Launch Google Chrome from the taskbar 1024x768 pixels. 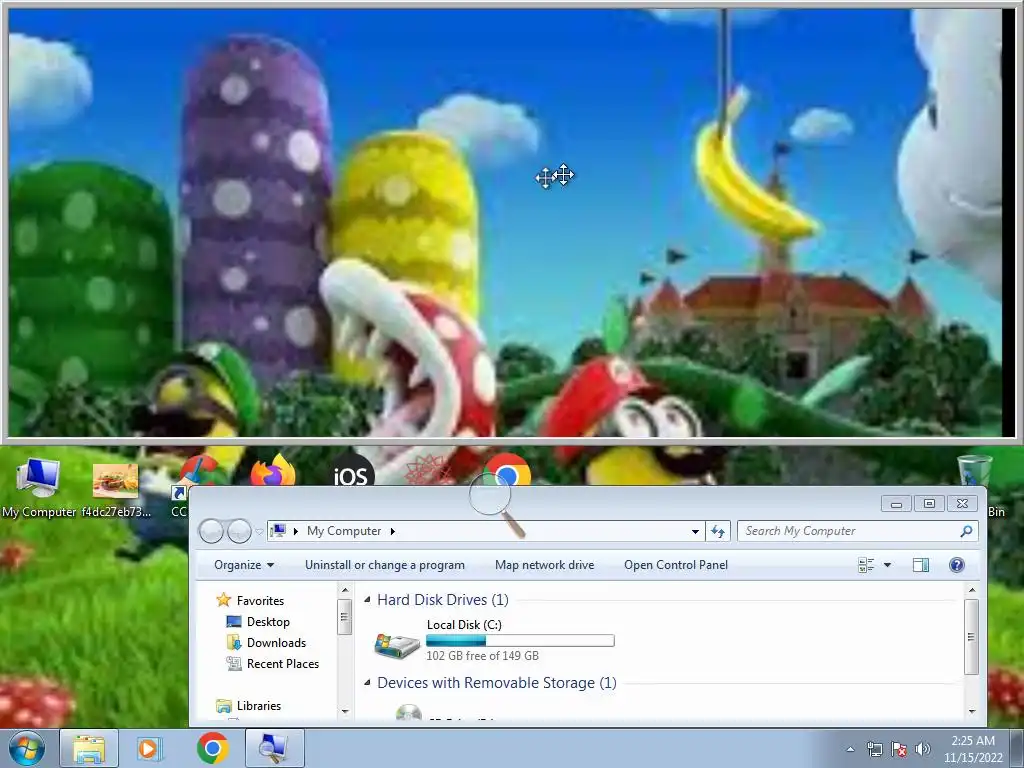(x=212, y=748)
